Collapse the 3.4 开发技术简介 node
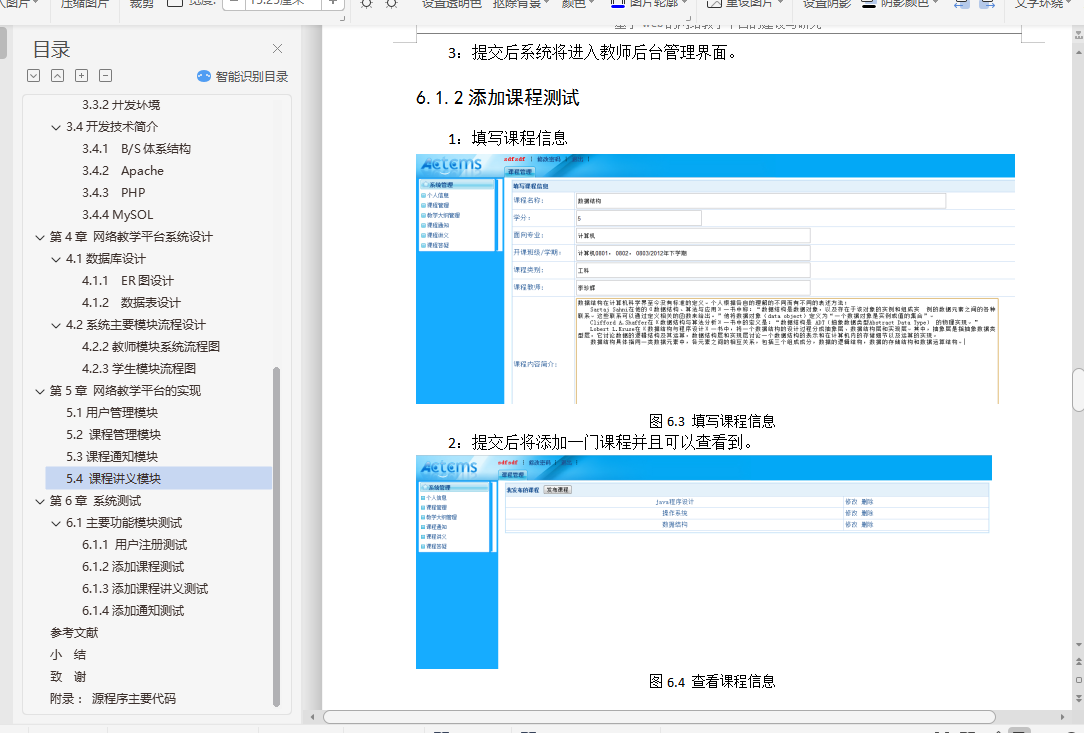Image resolution: width=1084 pixels, height=733 pixels. point(56,127)
